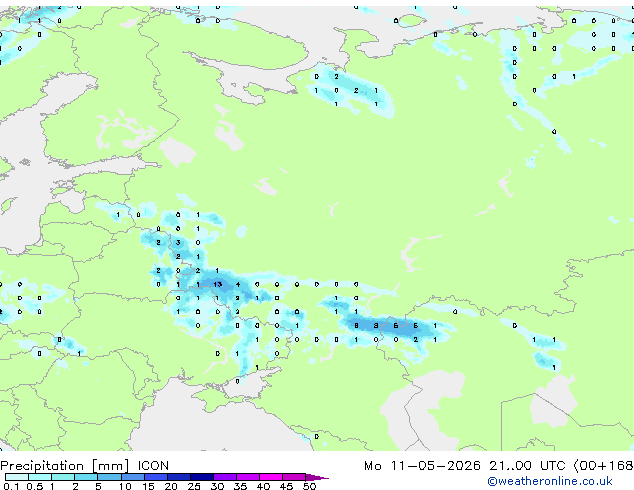634x490 pixels.
Task: Select the 5–10 mm legend color box
Action: [109, 477]
